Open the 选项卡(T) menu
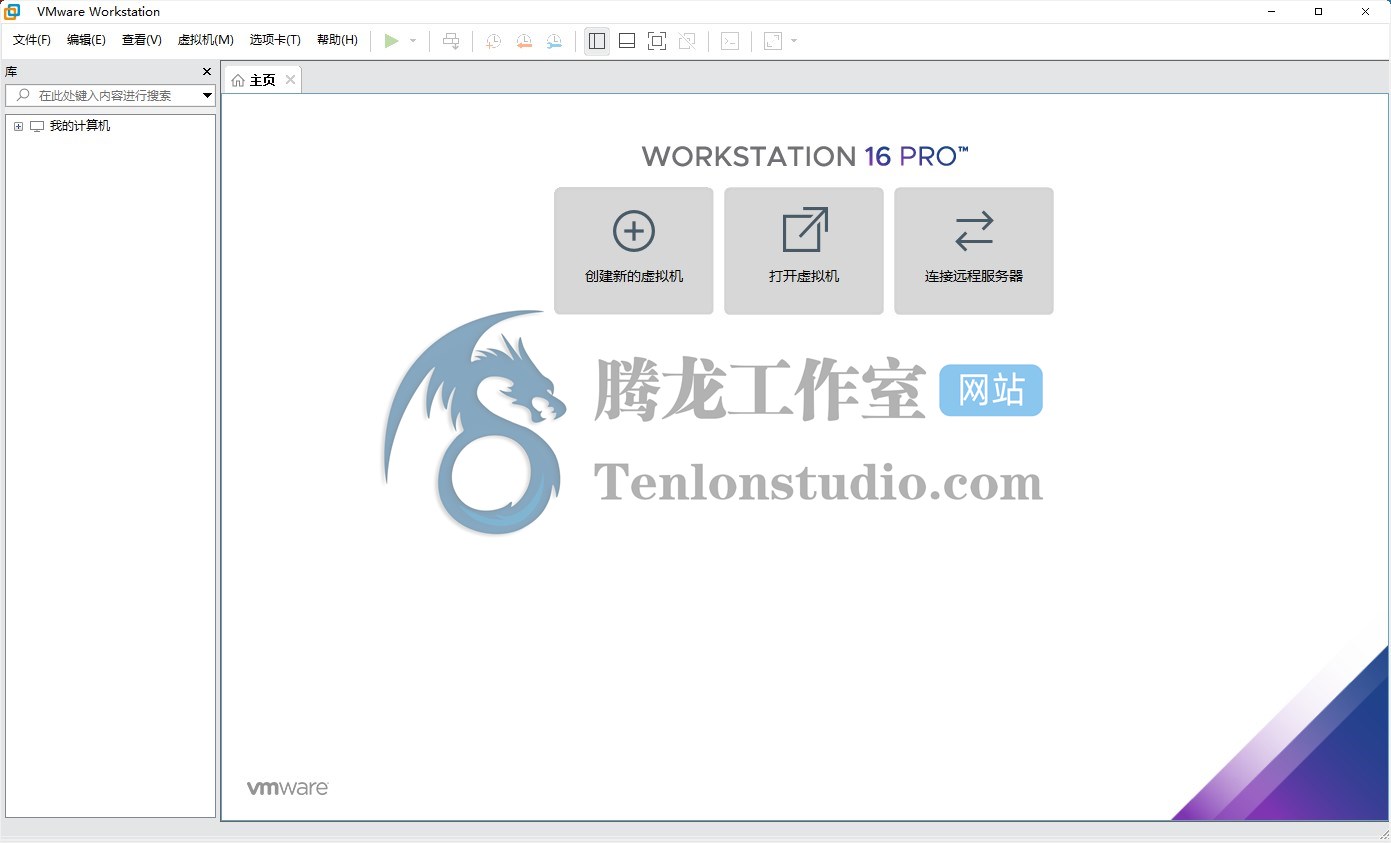This screenshot has height=843, width=1391. tap(275, 40)
